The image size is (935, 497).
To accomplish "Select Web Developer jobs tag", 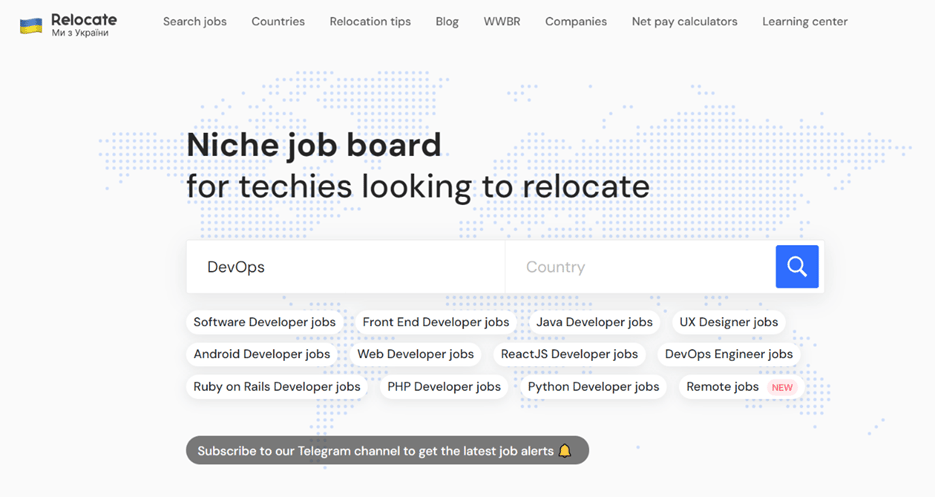I will [416, 354].
